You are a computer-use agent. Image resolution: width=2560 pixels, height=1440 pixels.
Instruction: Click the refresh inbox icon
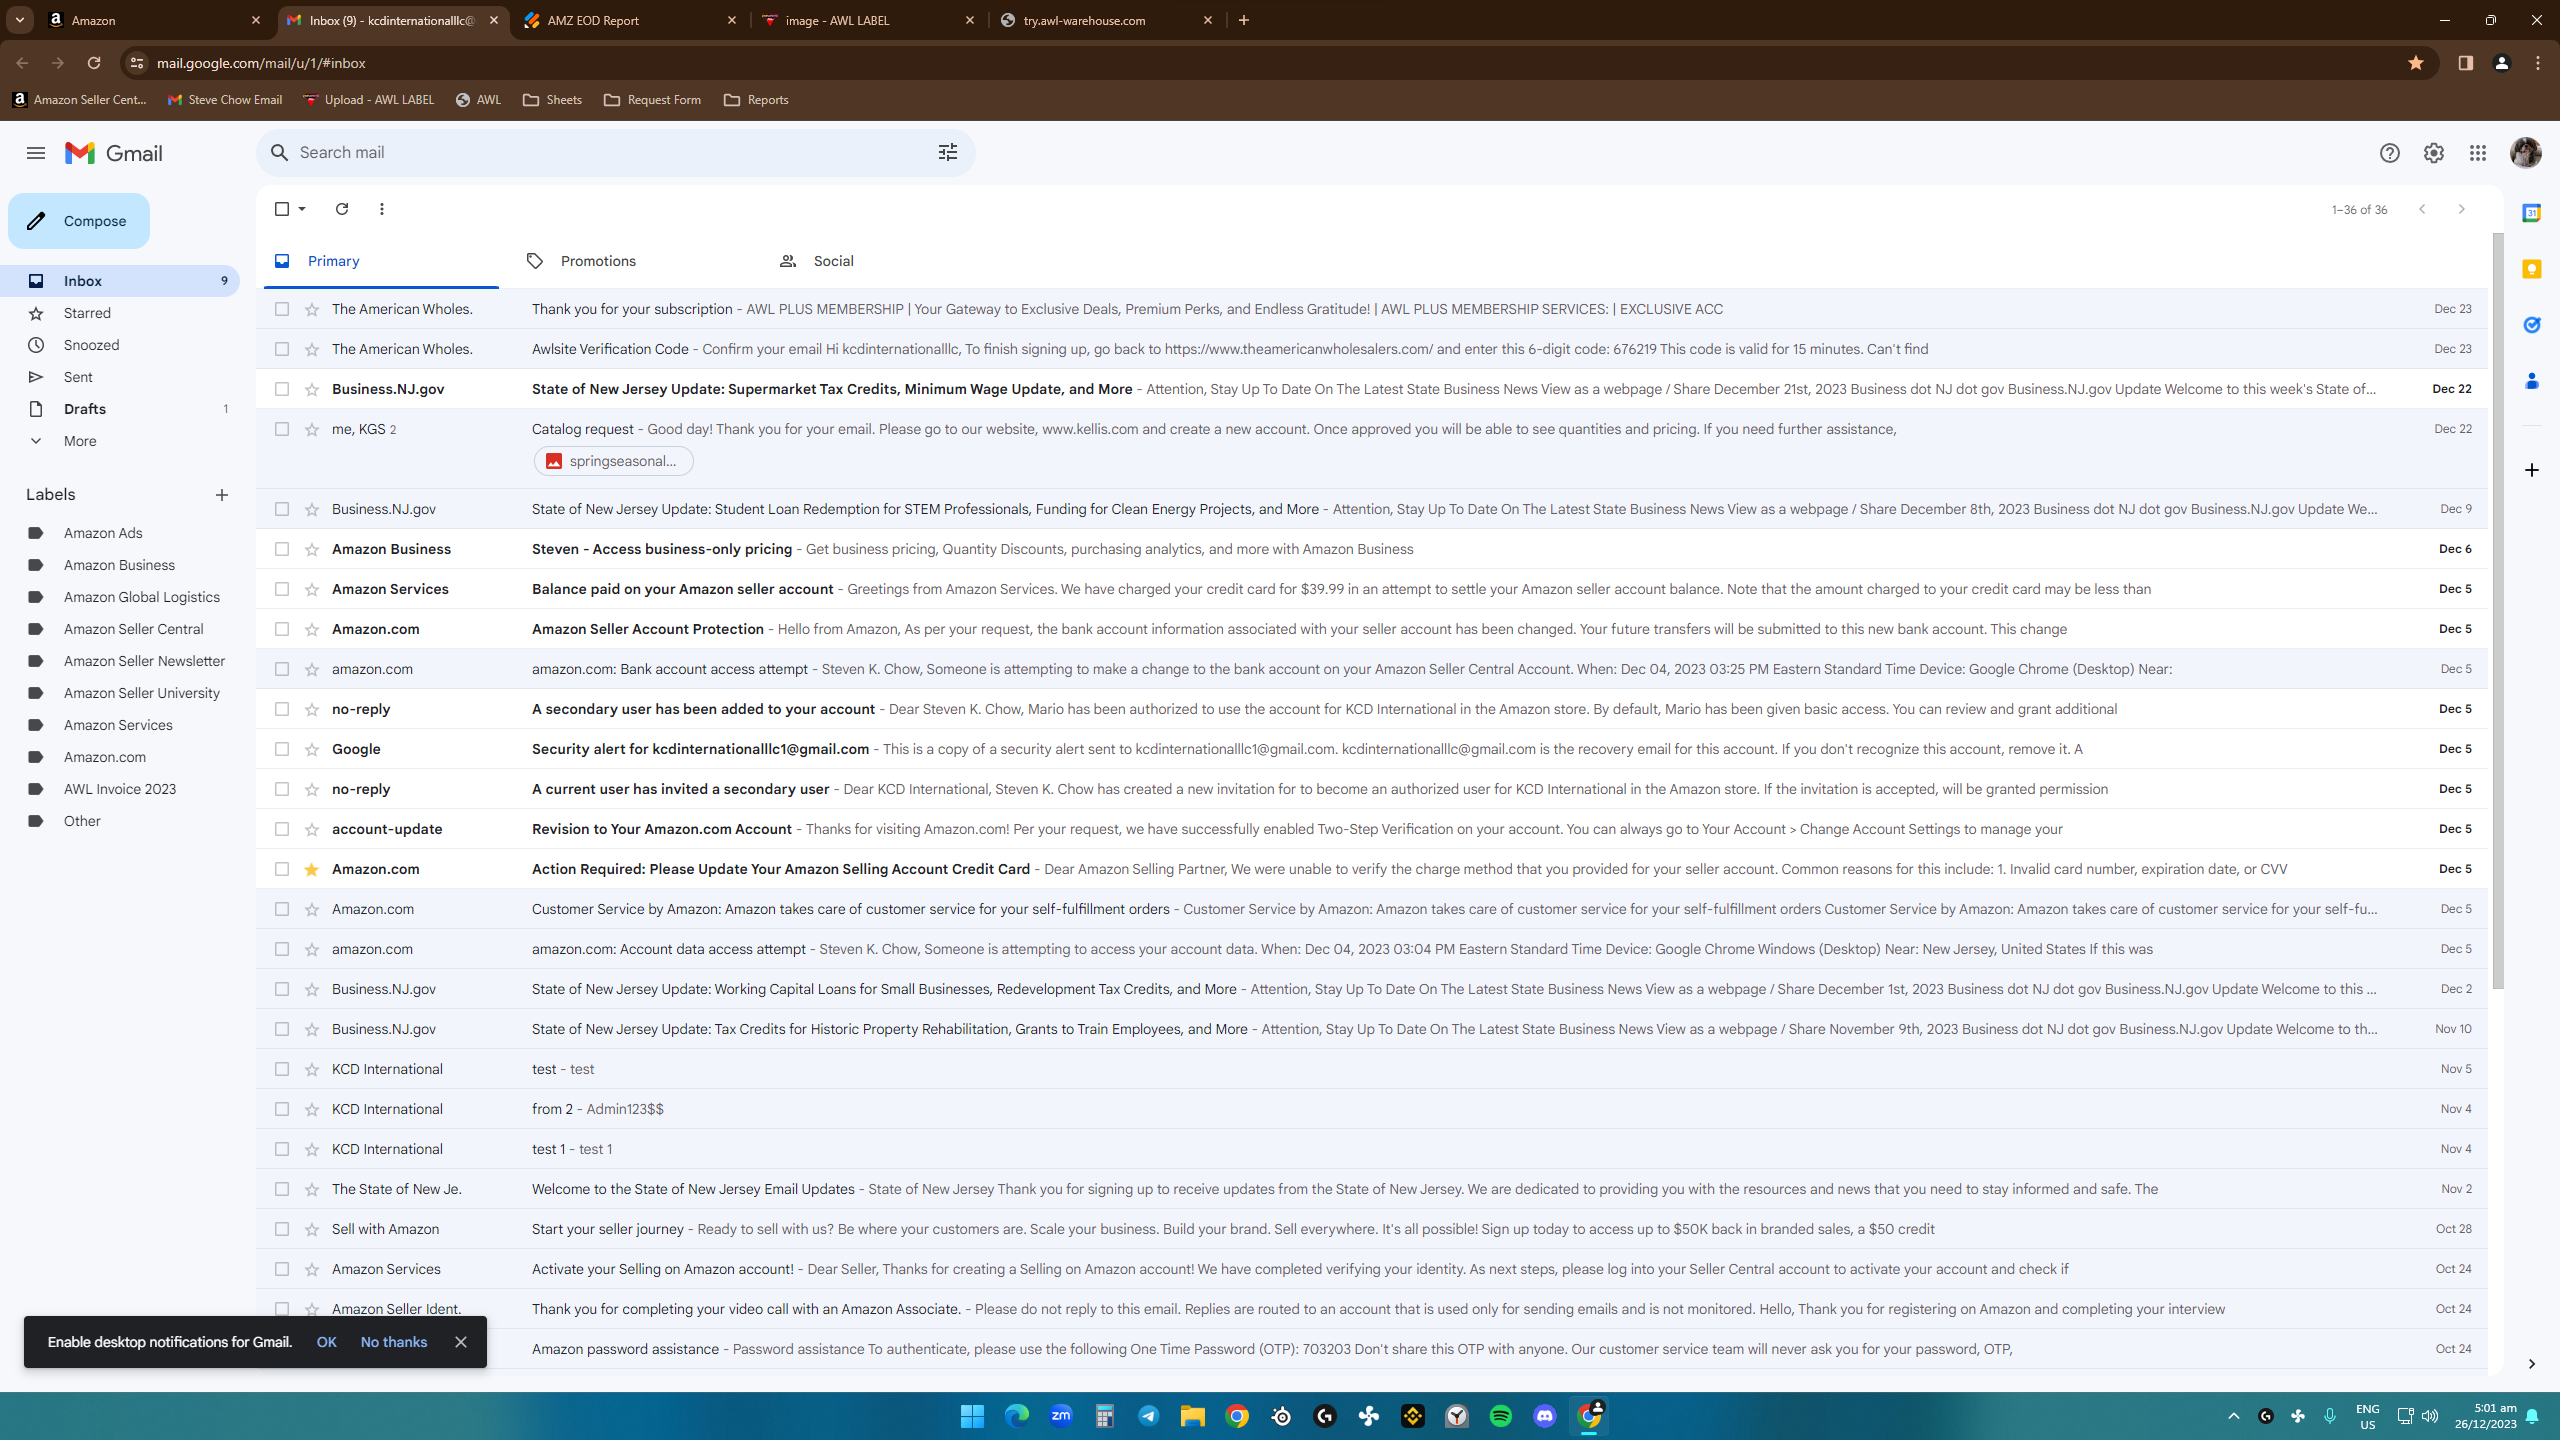tap(342, 209)
